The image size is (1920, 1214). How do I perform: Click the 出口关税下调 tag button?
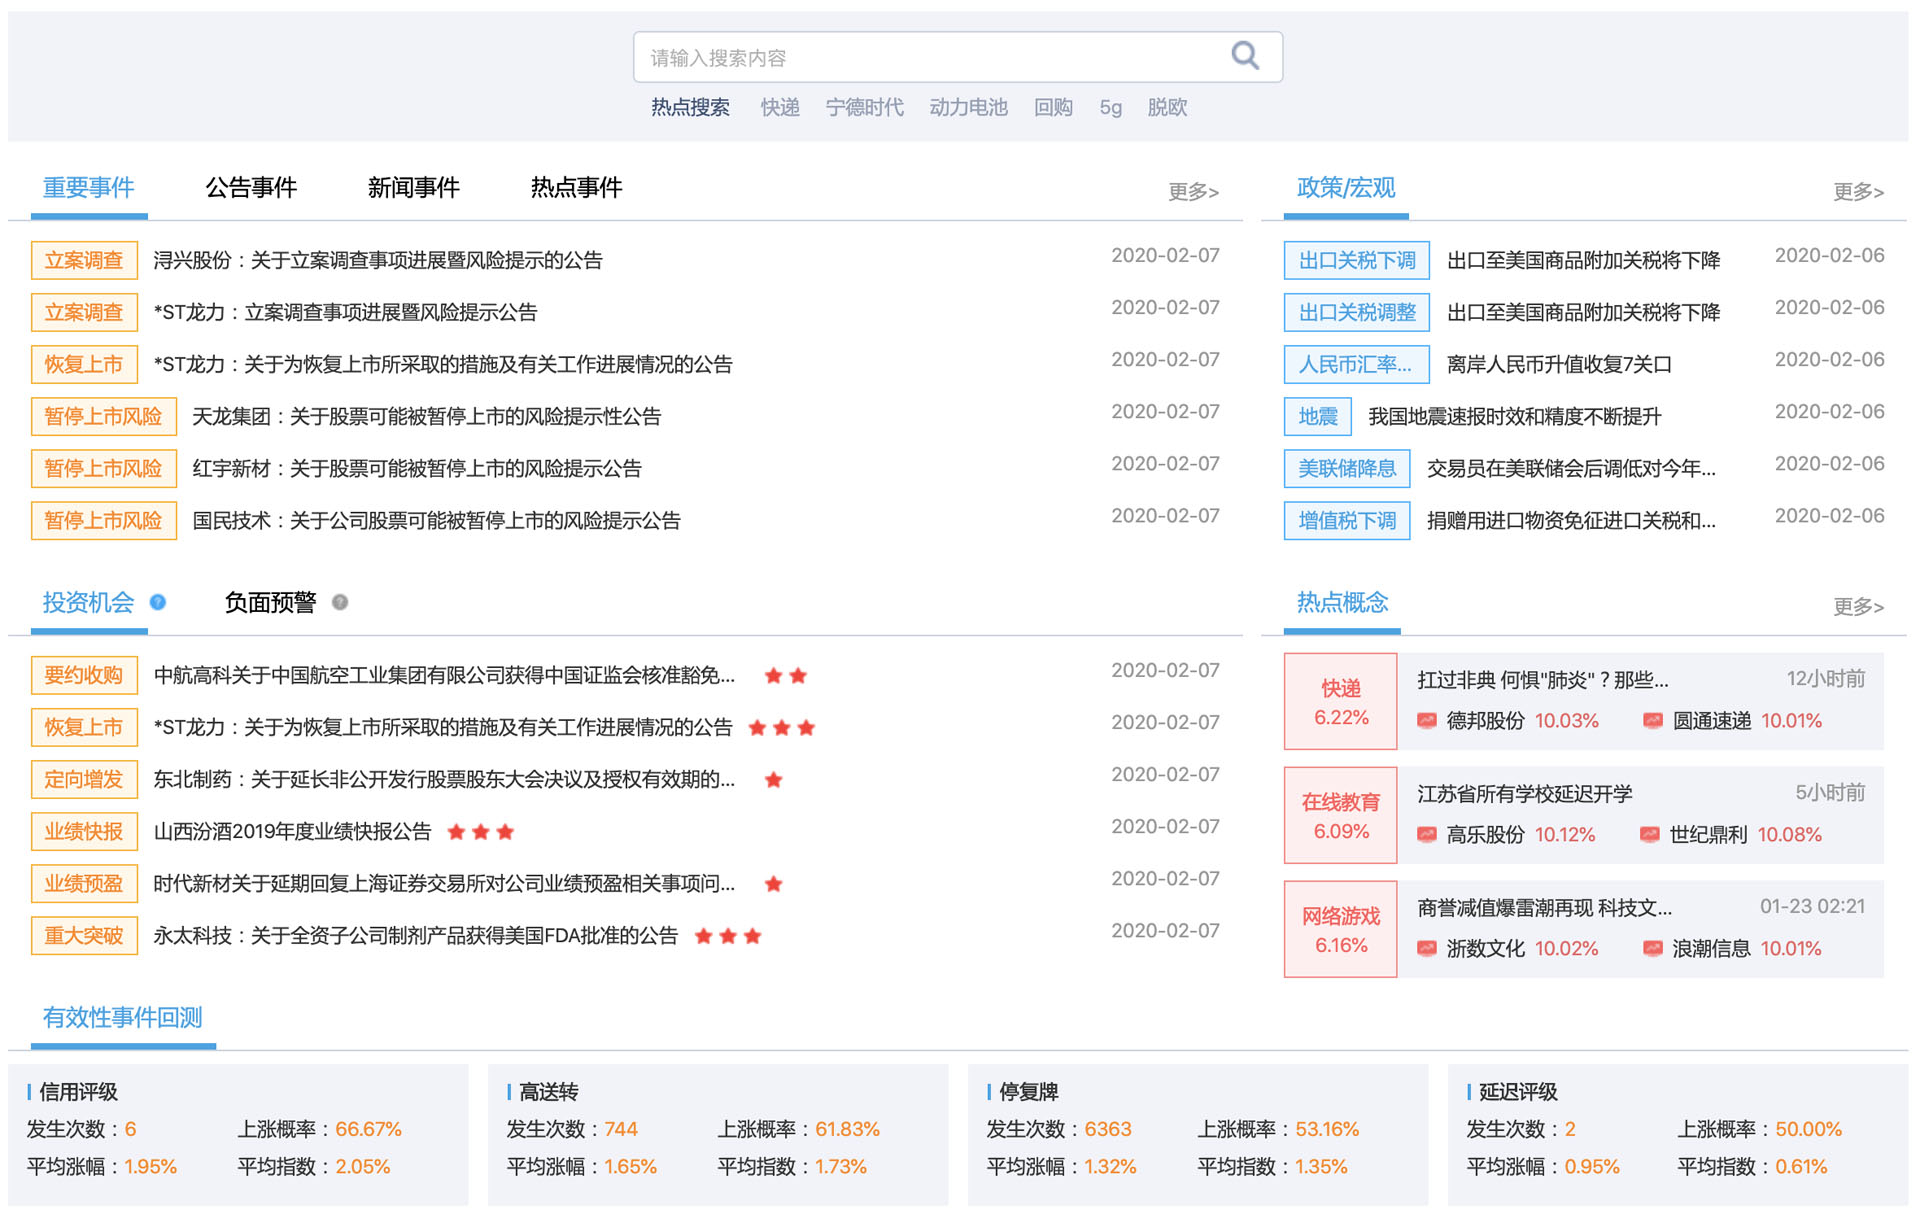1356,260
